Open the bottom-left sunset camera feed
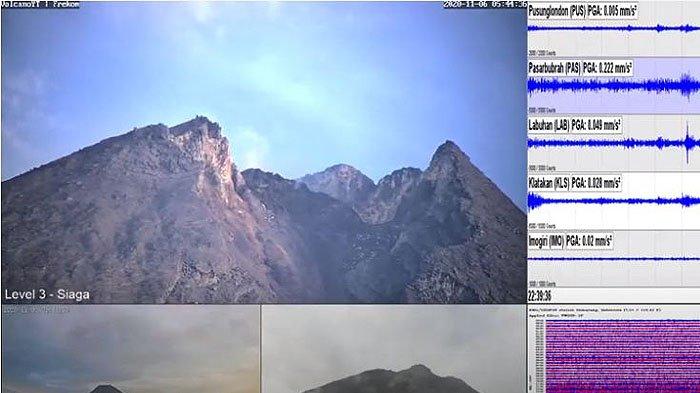The image size is (700, 393). coord(131,349)
